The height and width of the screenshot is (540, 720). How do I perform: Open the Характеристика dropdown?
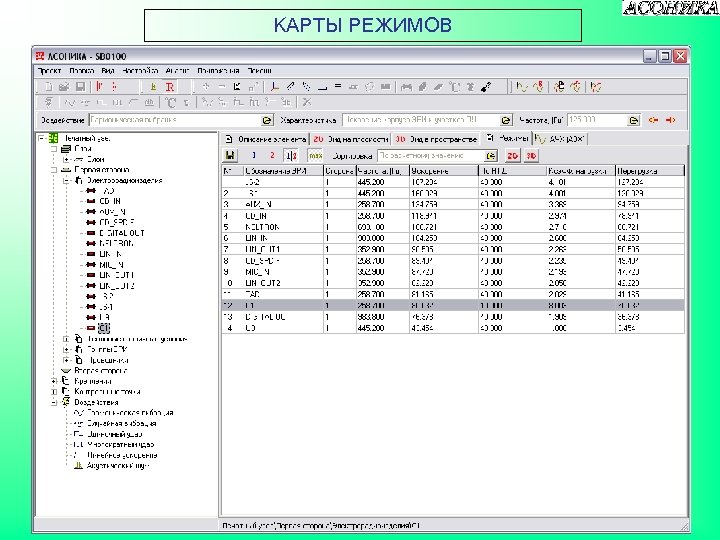pos(506,120)
